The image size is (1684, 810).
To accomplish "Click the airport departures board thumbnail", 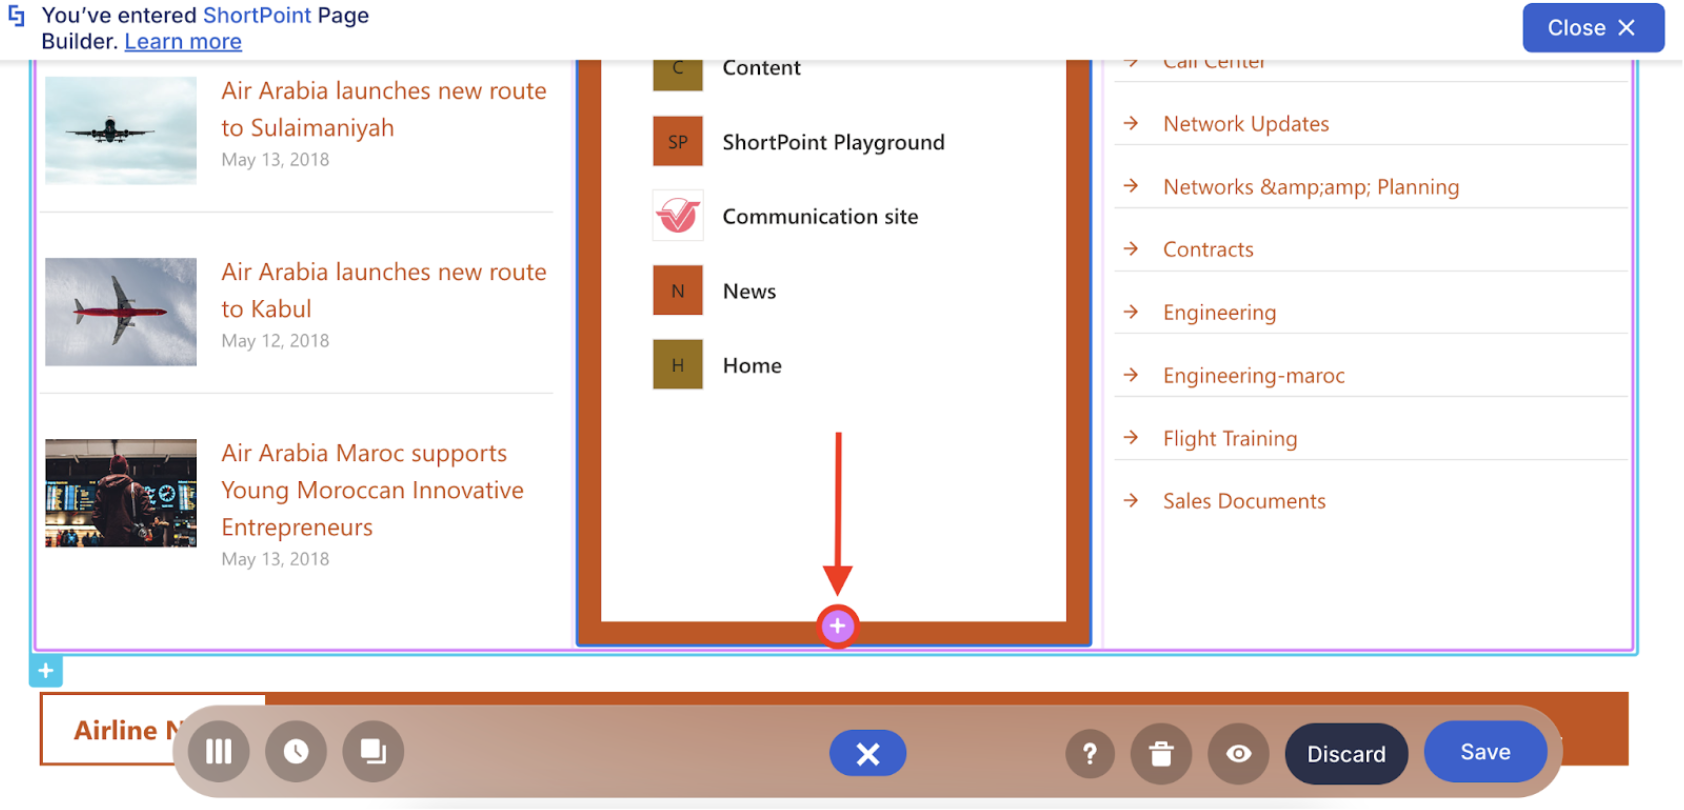I will [x=121, y=493].
